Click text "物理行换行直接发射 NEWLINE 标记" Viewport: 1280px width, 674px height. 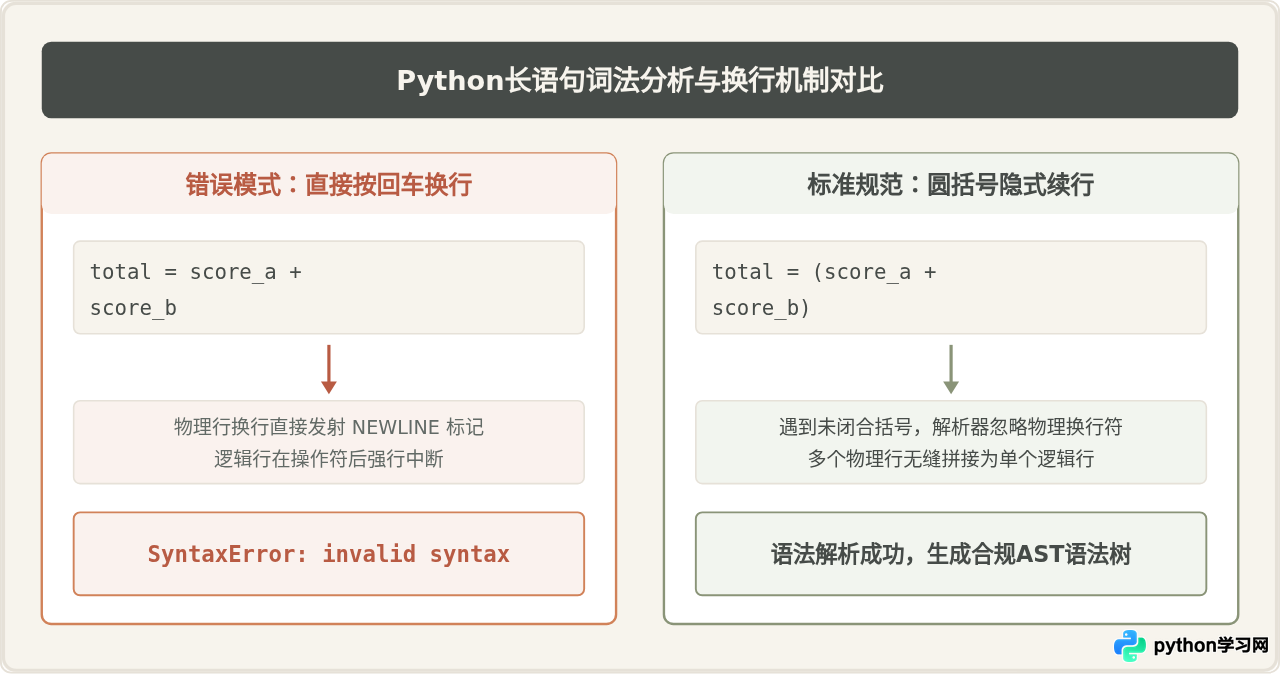(329, 427)
